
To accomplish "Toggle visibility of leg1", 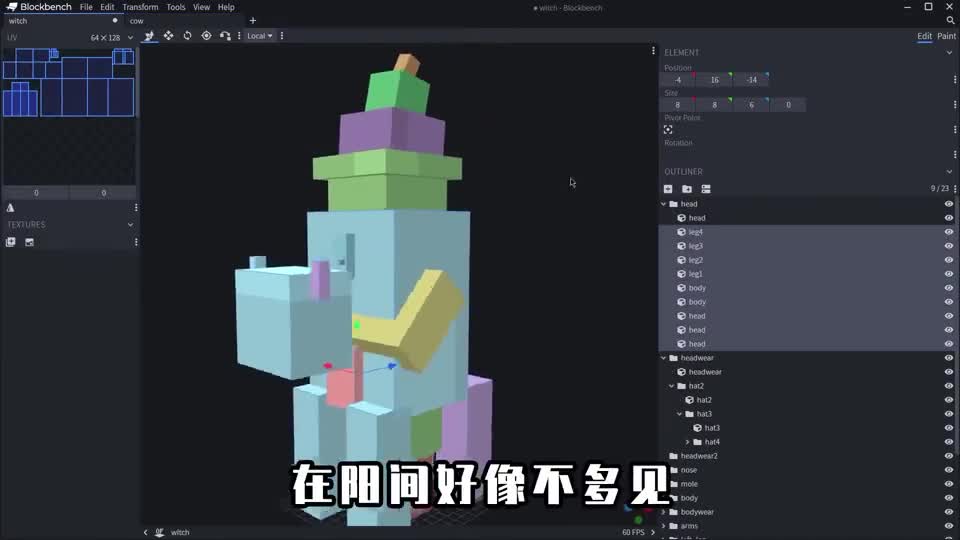I will [x=948, y=274].
